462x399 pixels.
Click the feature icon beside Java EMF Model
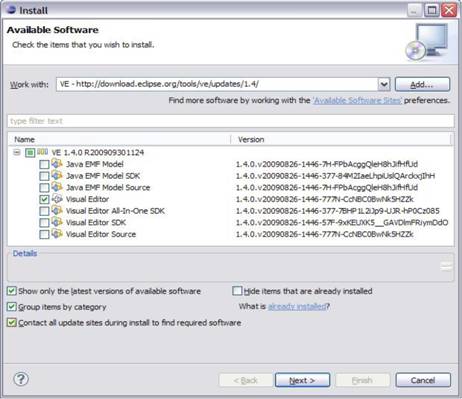tap(57, 164)
